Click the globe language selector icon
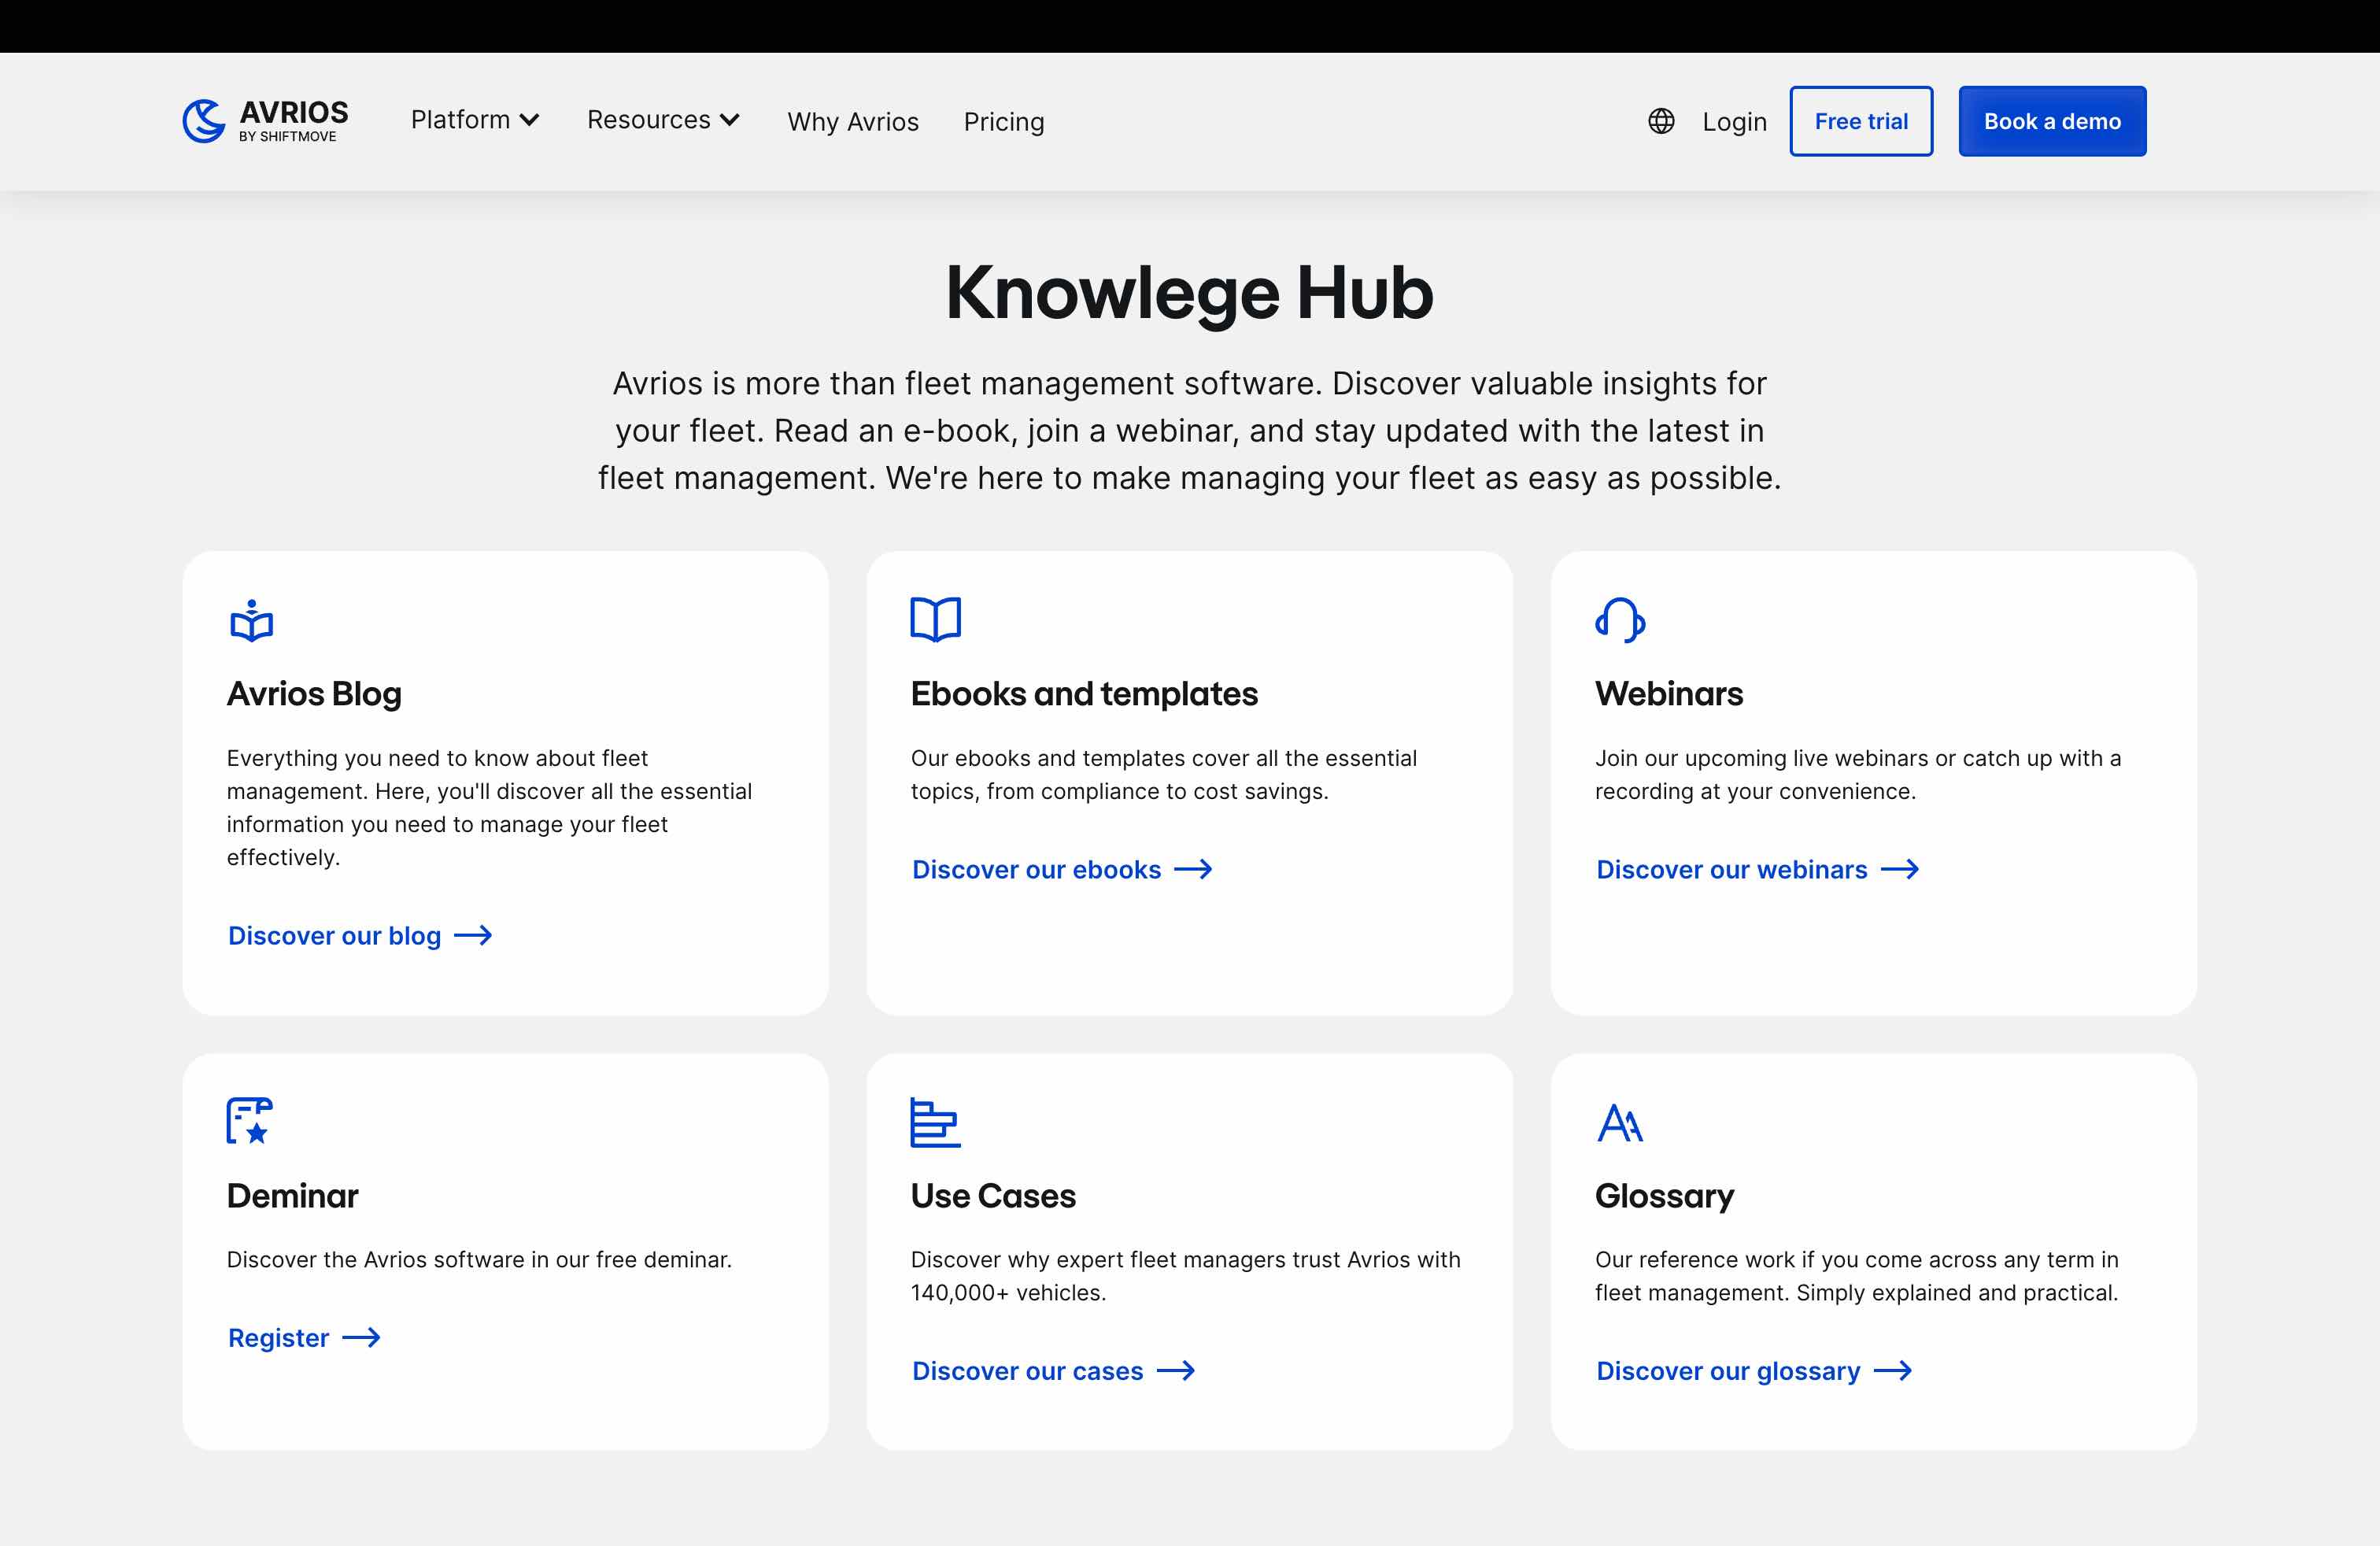2380x1546 pixels. pyautogui.click(x=1661, y=121)
